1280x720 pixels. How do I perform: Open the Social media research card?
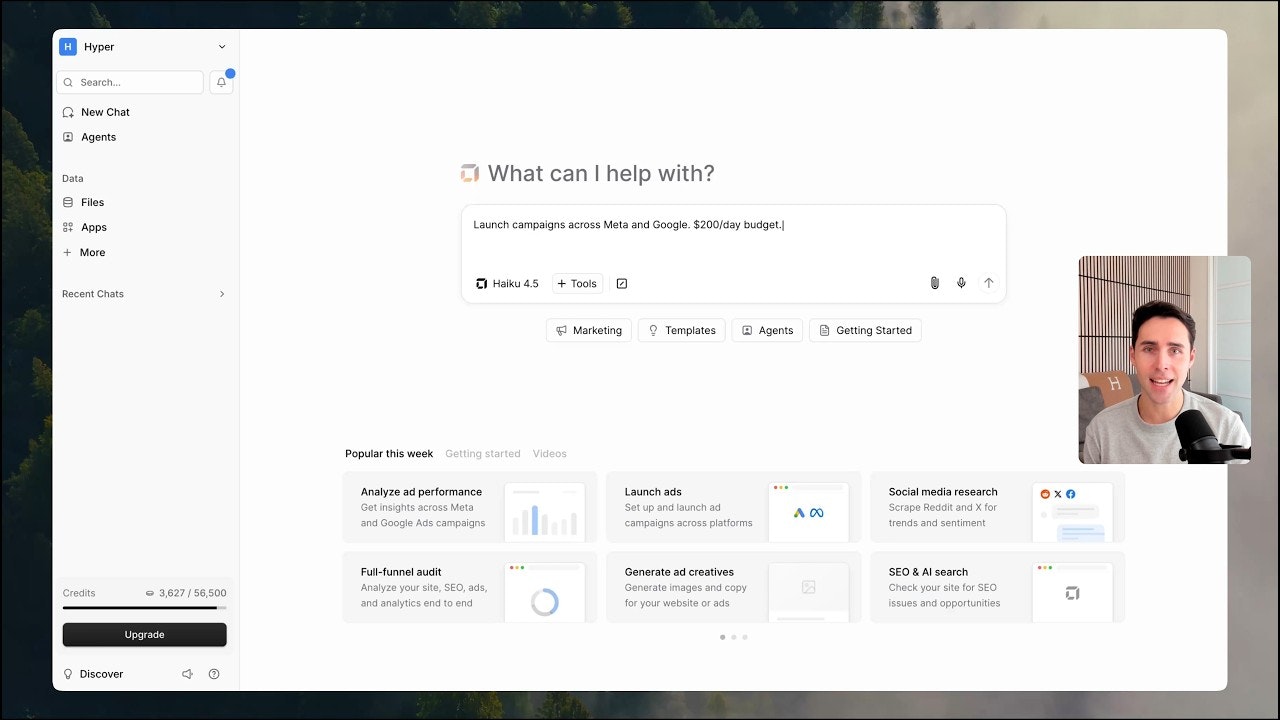coord(998,507)
